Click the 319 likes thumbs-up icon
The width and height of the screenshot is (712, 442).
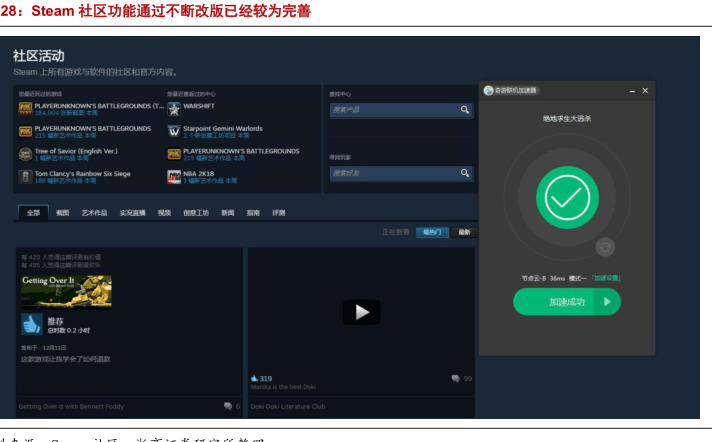click(254, 378)
